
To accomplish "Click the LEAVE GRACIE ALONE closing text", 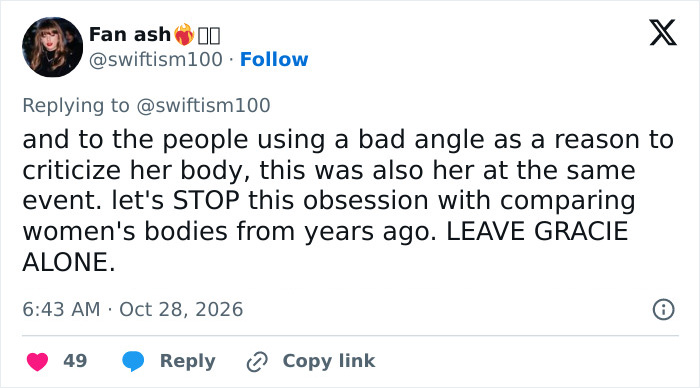I will pyautogui.click(x=325, y=246).
